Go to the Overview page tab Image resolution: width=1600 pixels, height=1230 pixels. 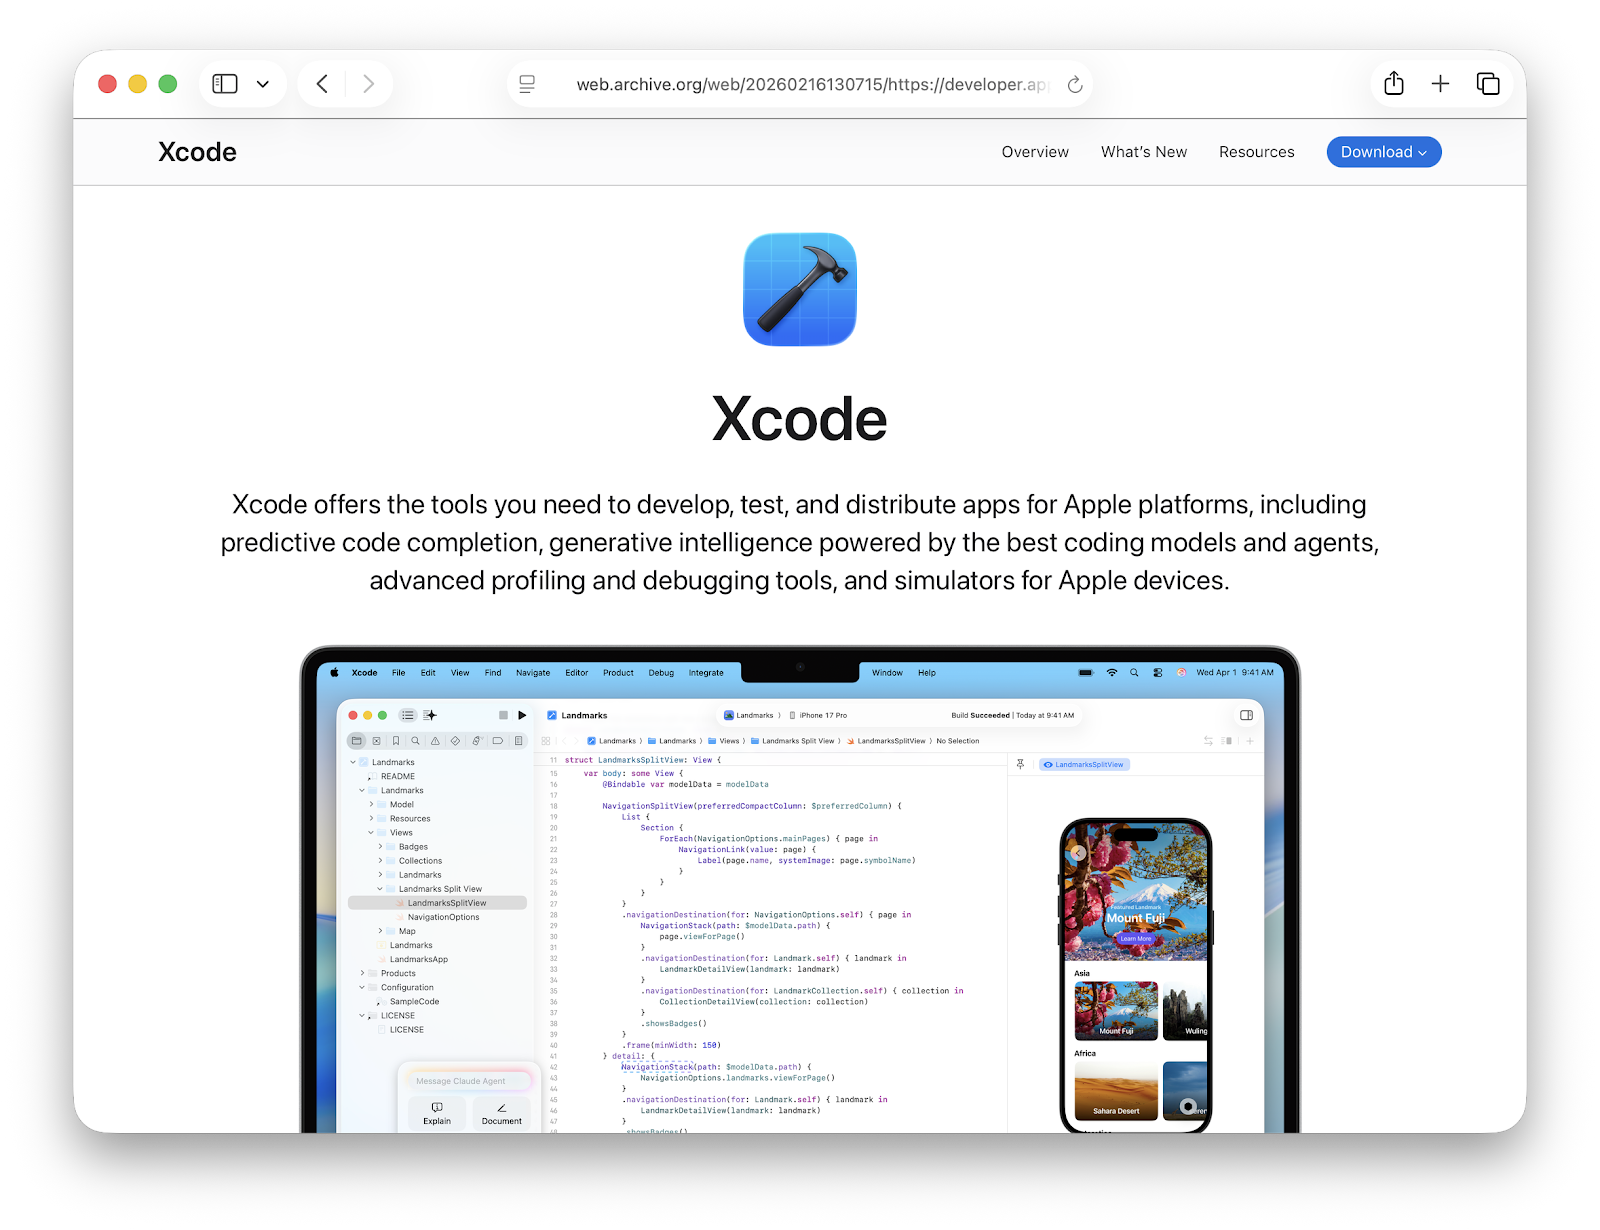click(1035, 152)
